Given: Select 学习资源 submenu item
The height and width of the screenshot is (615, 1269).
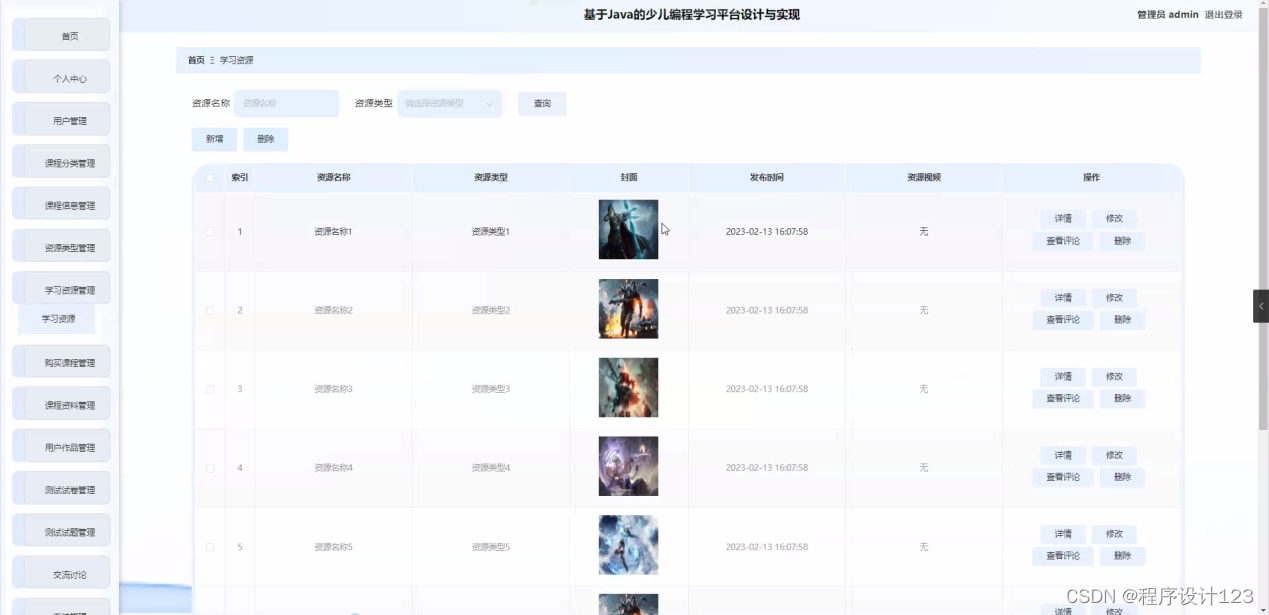Looking at the screenshot, I should pos(58,319).
